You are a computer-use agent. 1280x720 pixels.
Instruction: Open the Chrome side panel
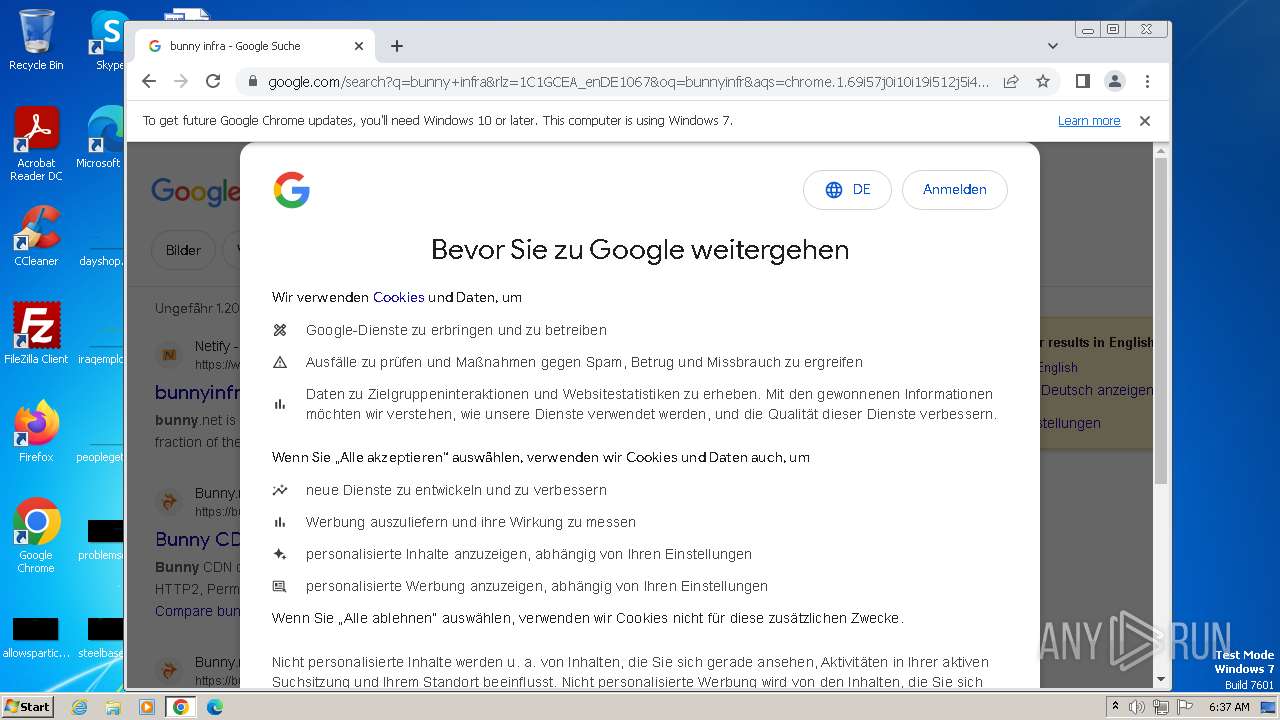point(1082,81)
